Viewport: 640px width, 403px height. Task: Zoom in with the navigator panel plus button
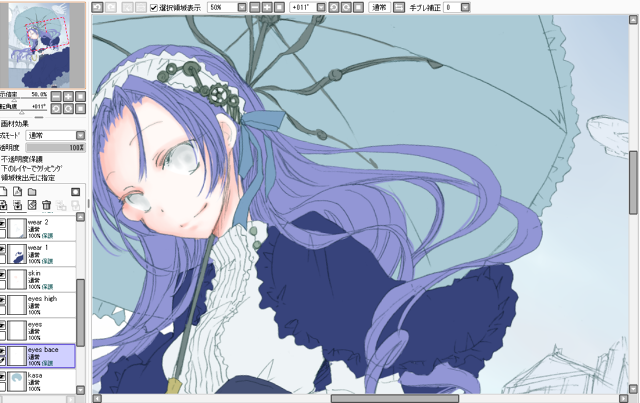[69, 96]
